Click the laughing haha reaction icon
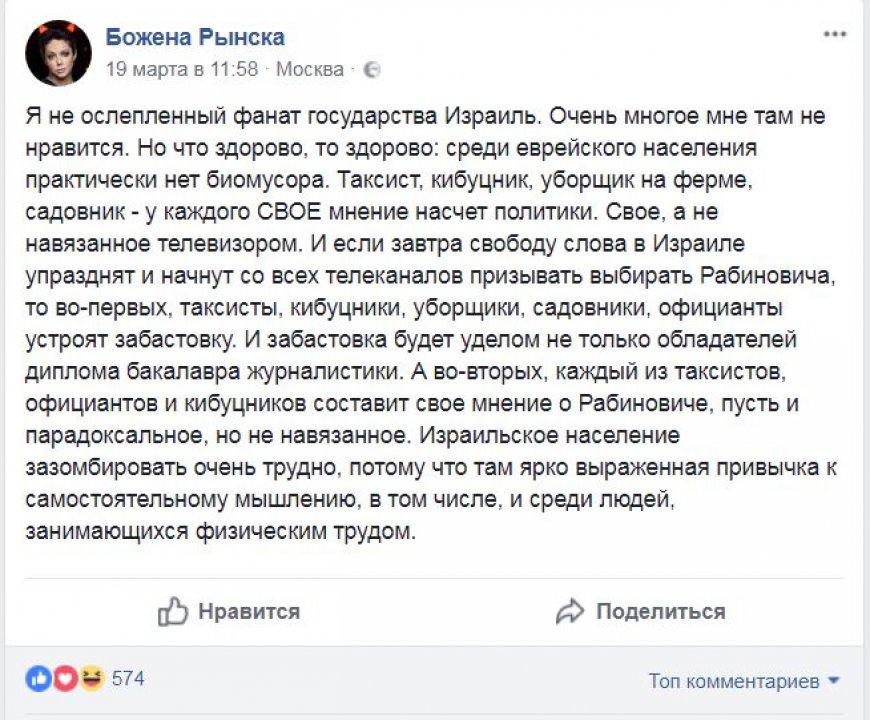 (91, 679)
